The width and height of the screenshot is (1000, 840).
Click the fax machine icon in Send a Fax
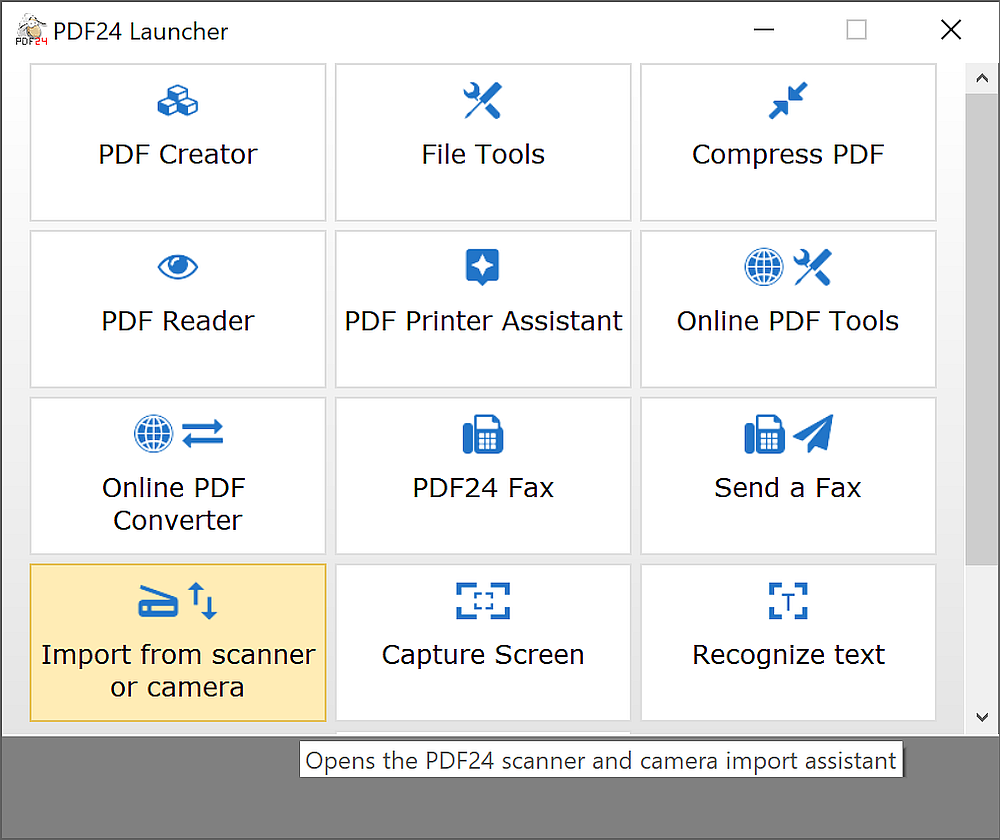(765, 434)
